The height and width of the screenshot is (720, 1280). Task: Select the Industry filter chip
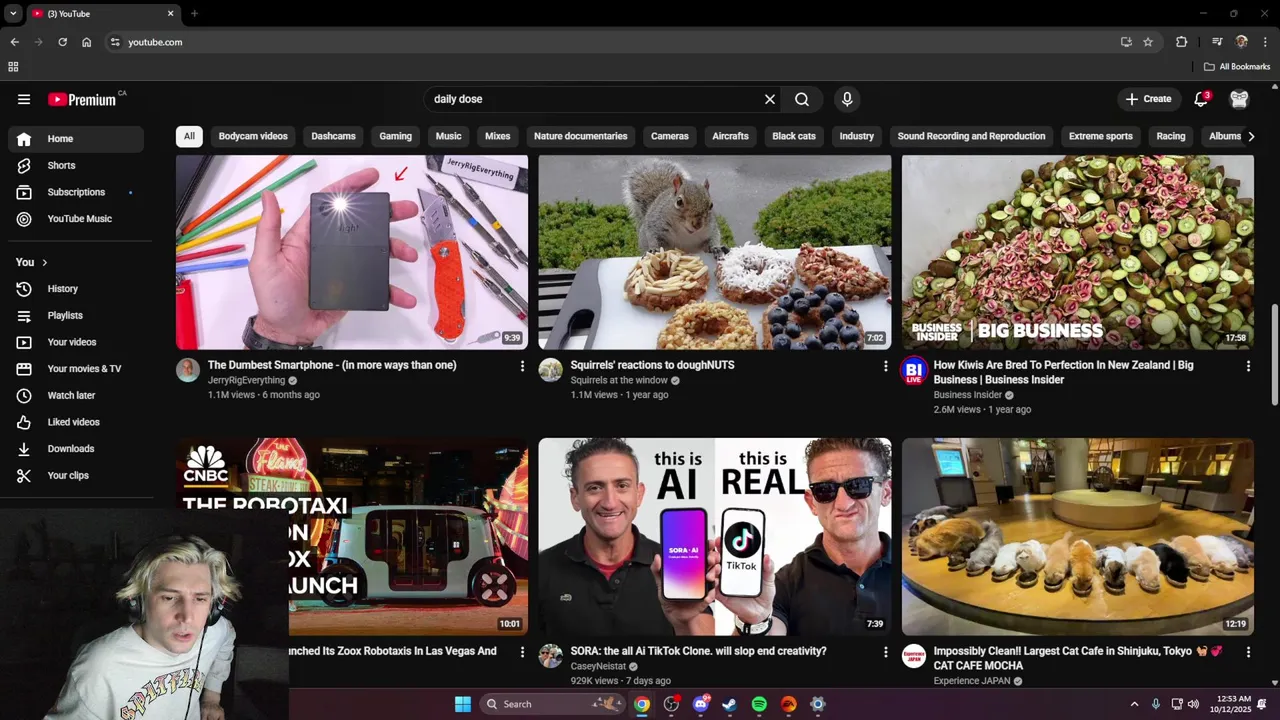click(x=857, y=136)
